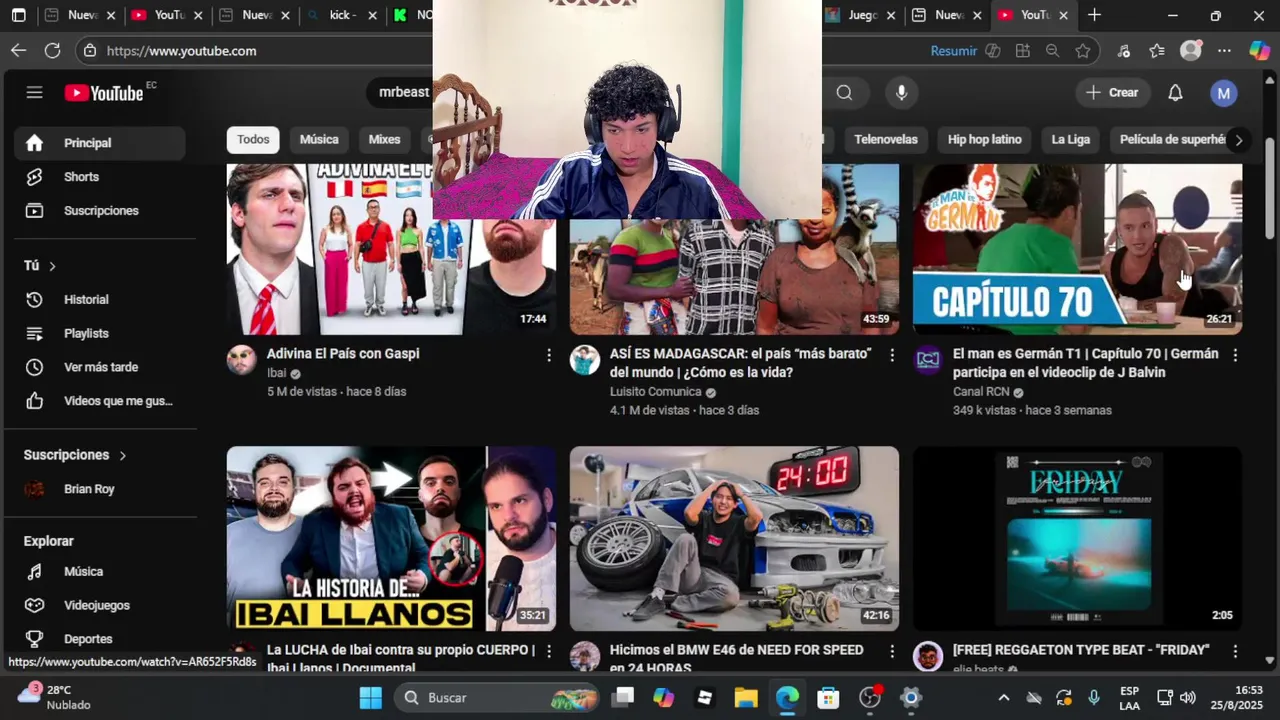Open Deportes in Explorar

click(x=100, y=639)
